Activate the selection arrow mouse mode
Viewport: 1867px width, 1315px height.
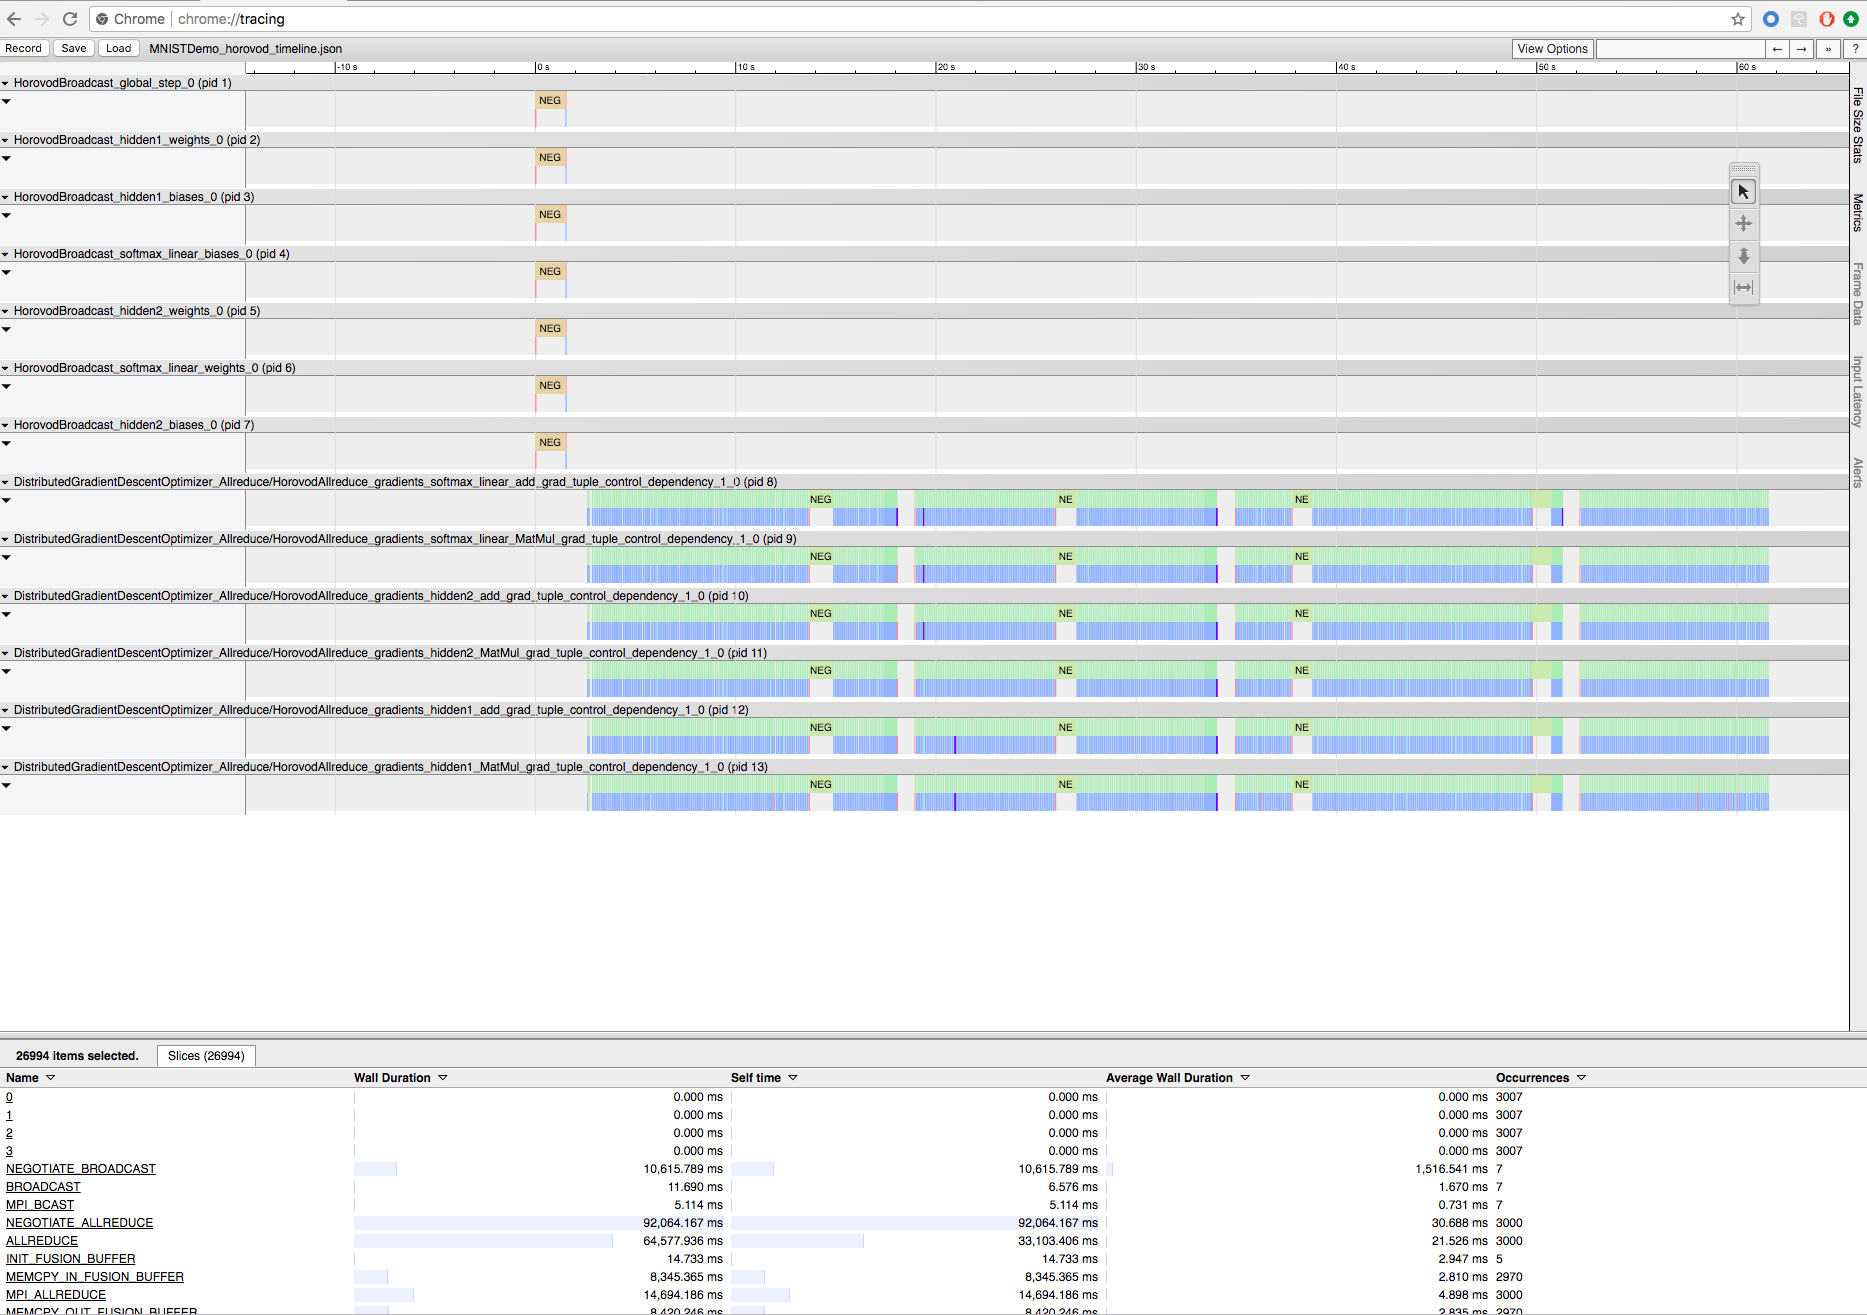click(1743, 192)
